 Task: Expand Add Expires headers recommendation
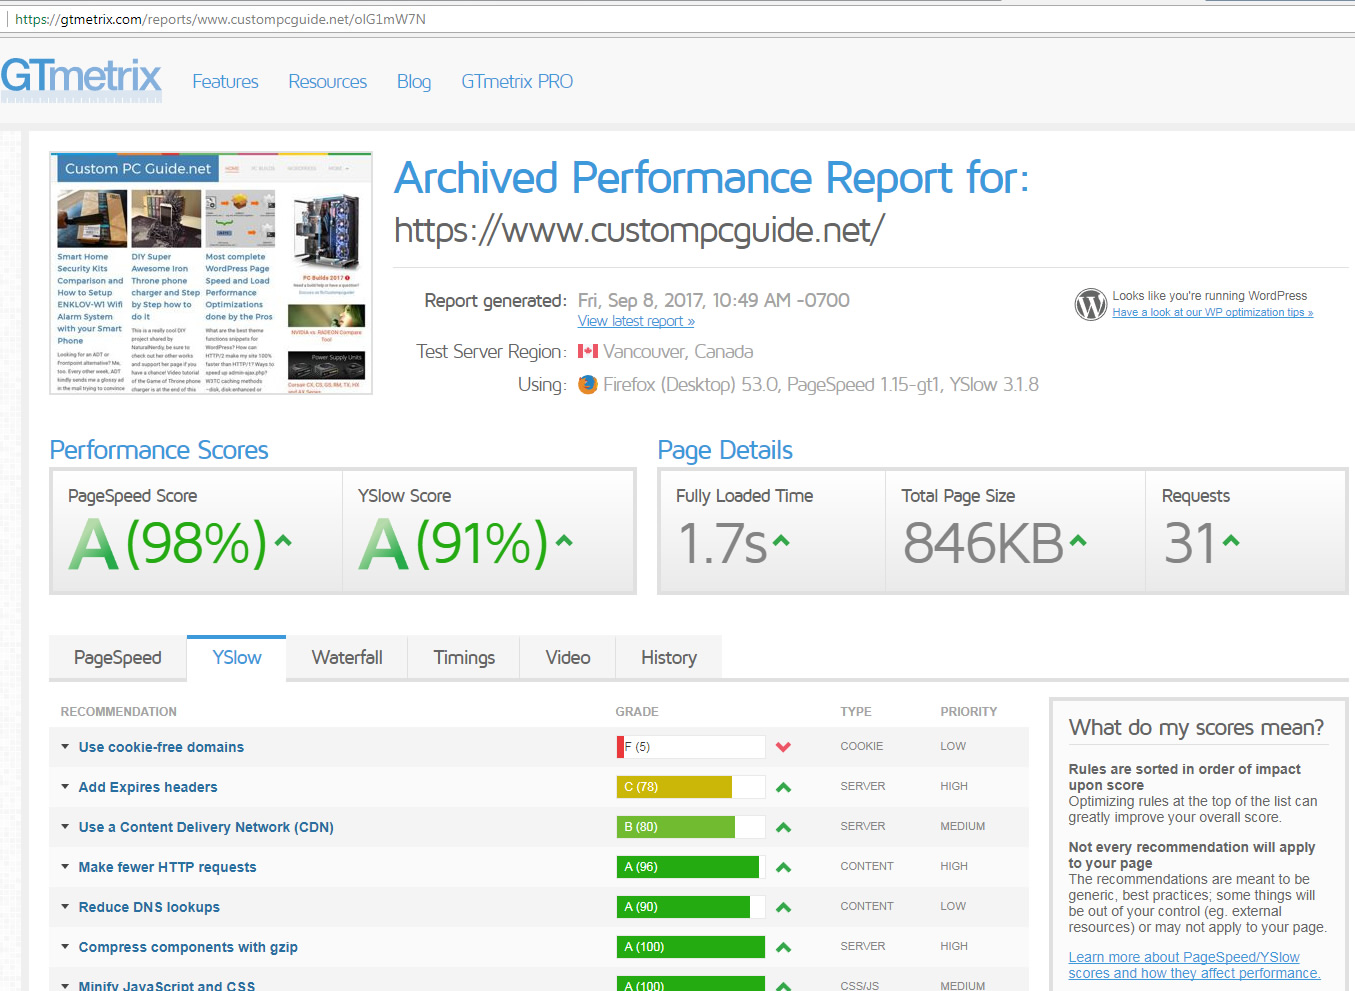pos(65,786)
